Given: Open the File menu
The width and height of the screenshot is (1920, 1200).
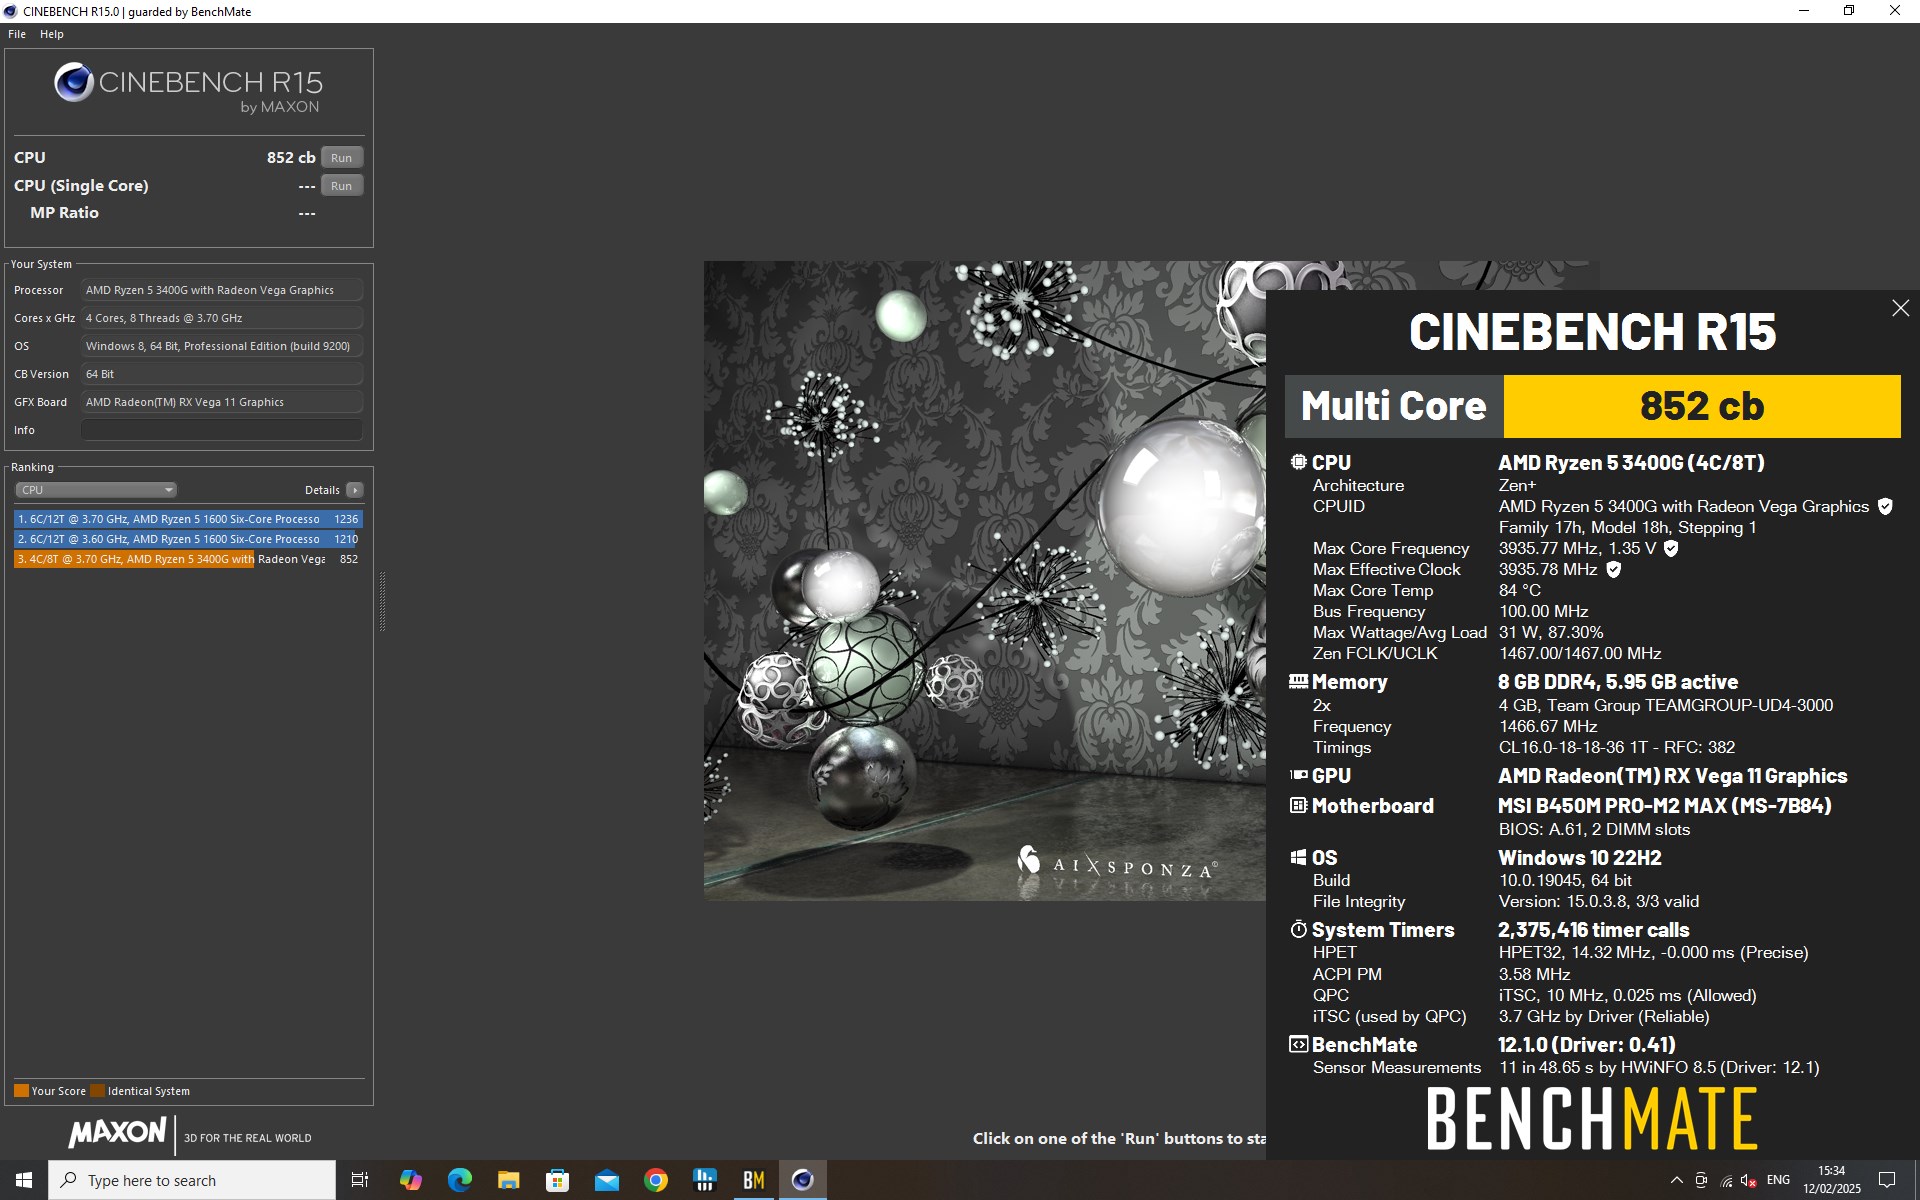Looking at the screenshot, I should click(17, 34).
